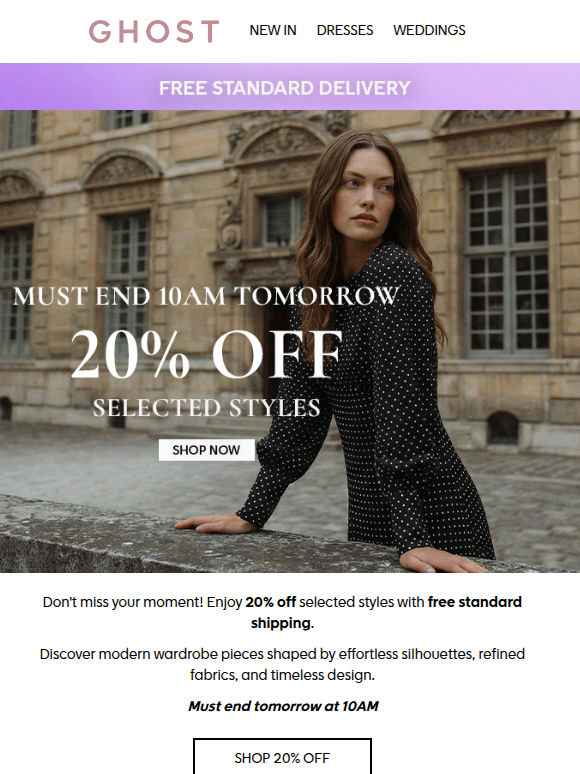
Task: Click the bold '20% off' text in the paragraph
Action: pos(271,602)
